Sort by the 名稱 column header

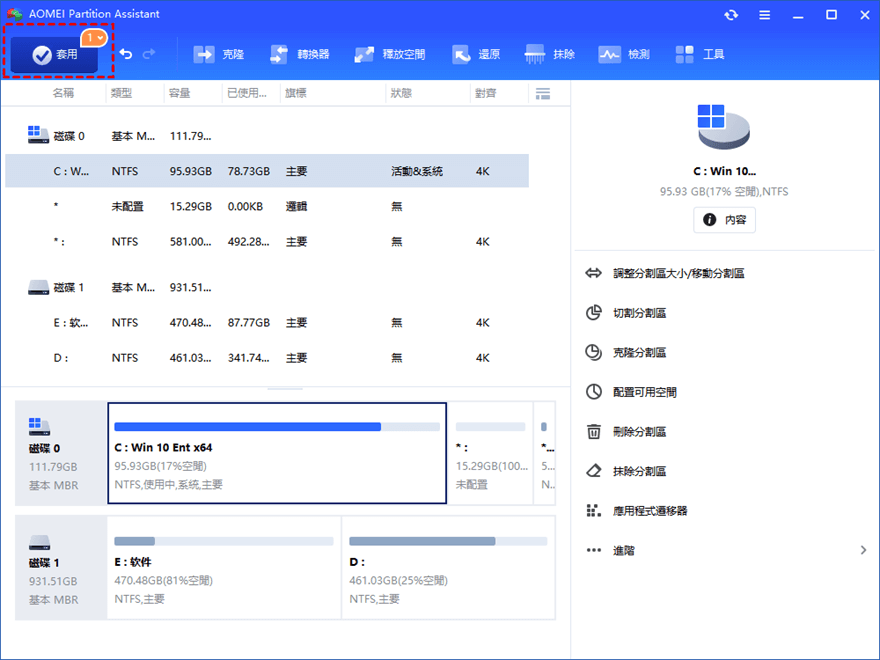(63, 93)
